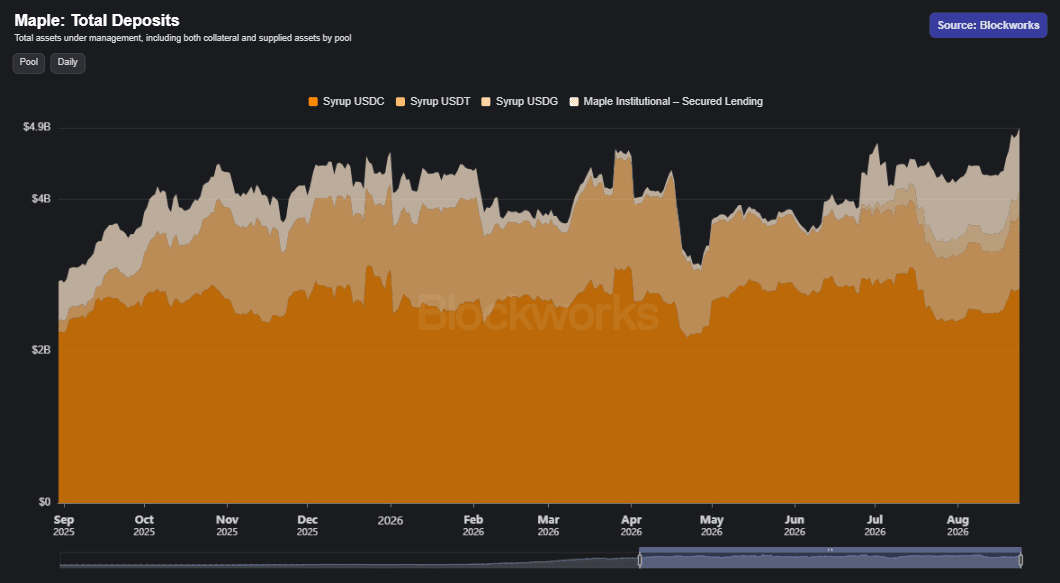The height and width of the screenshot is (583, 1060).
Task: Click the Syrup USDT legend label
Action: (x=440, y=101)
